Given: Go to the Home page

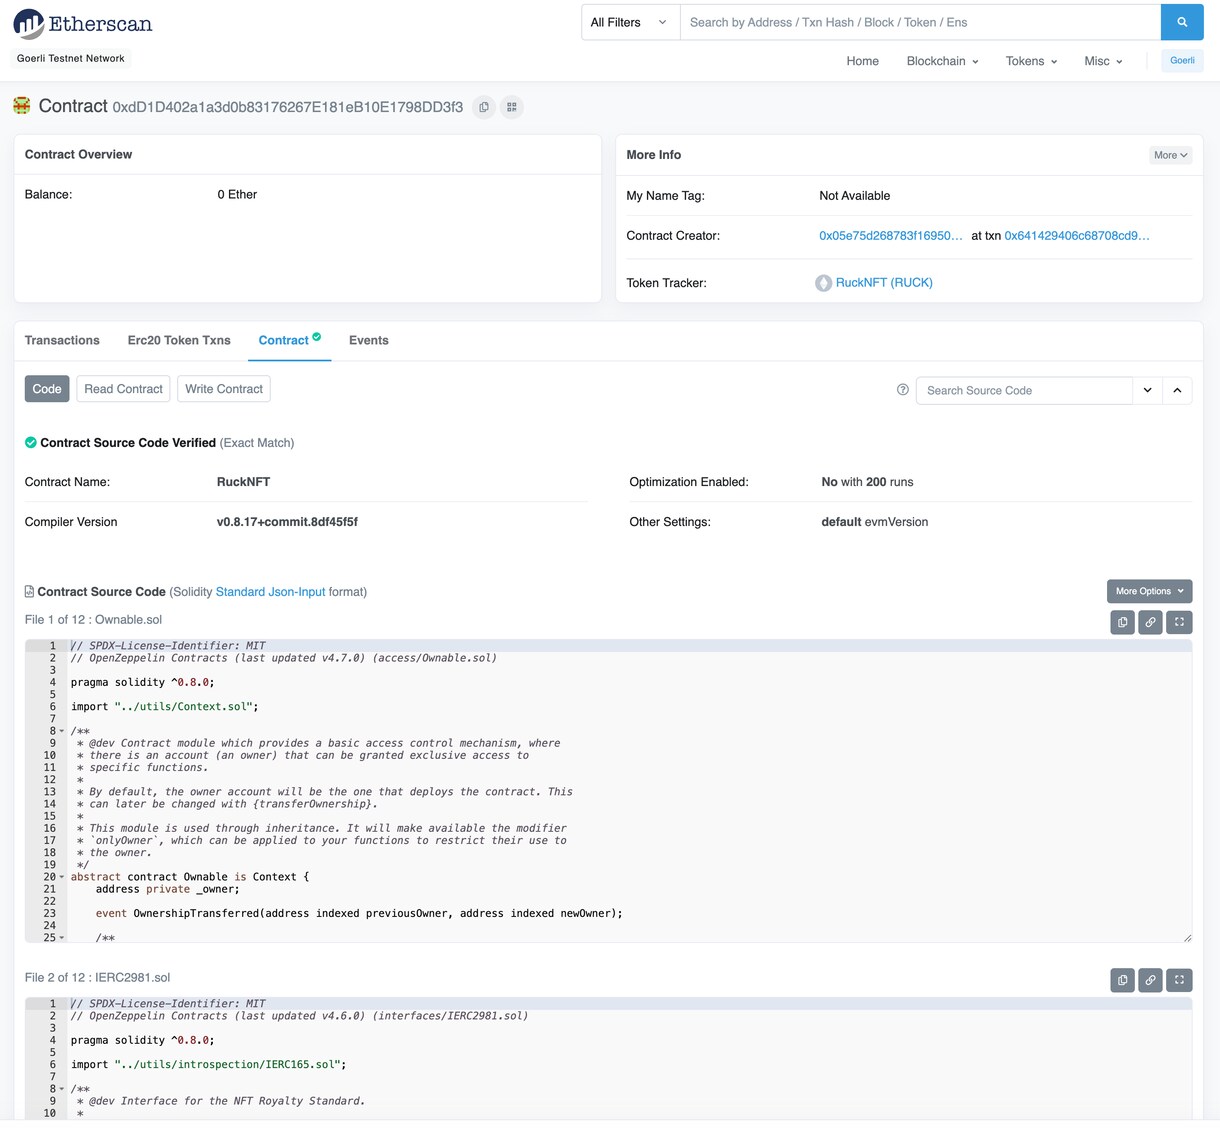Looking at the screenshot, I should [862, 61].
